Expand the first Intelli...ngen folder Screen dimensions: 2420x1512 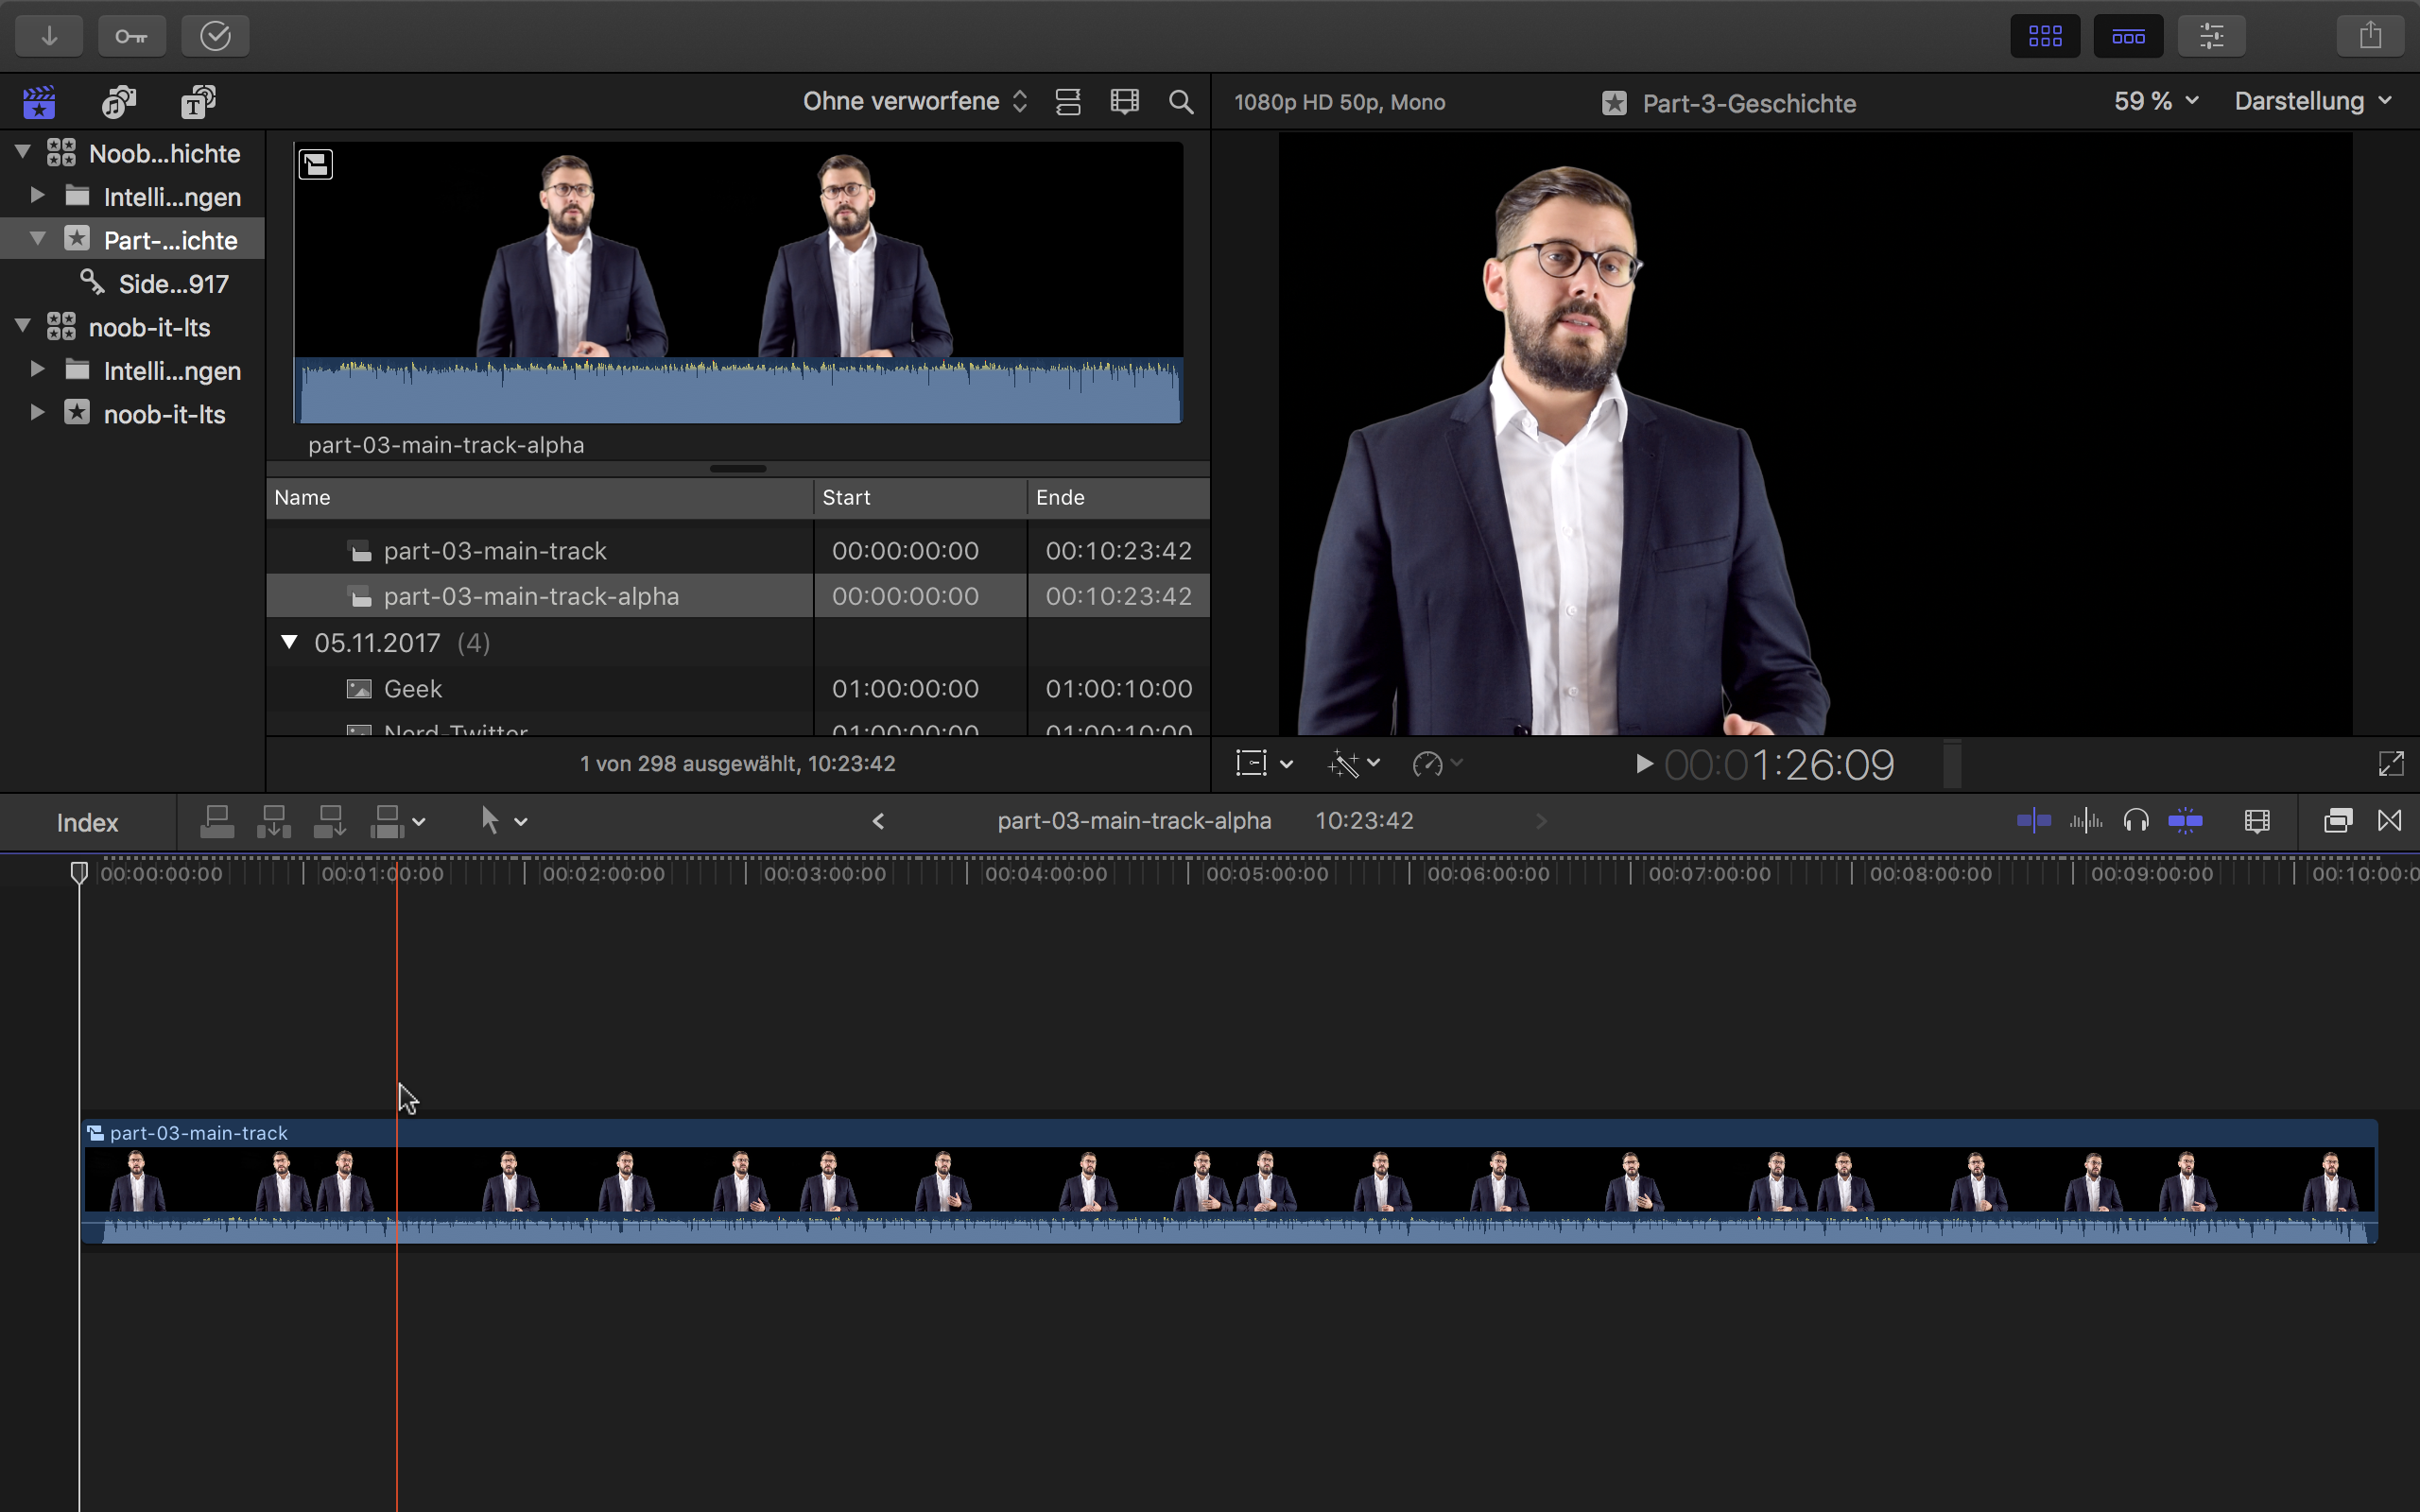[x=37, y=195]
